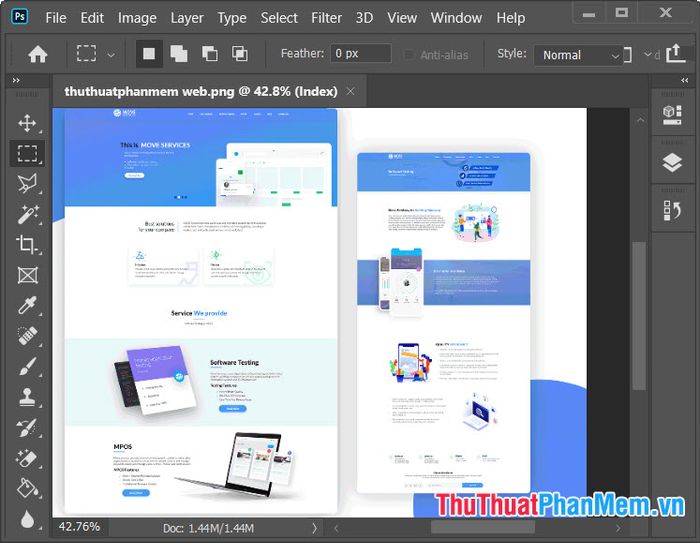Close the thuthuatphanmem web.png document tab
This screenshot has width=700, height=543.
(x=350, y=91)
